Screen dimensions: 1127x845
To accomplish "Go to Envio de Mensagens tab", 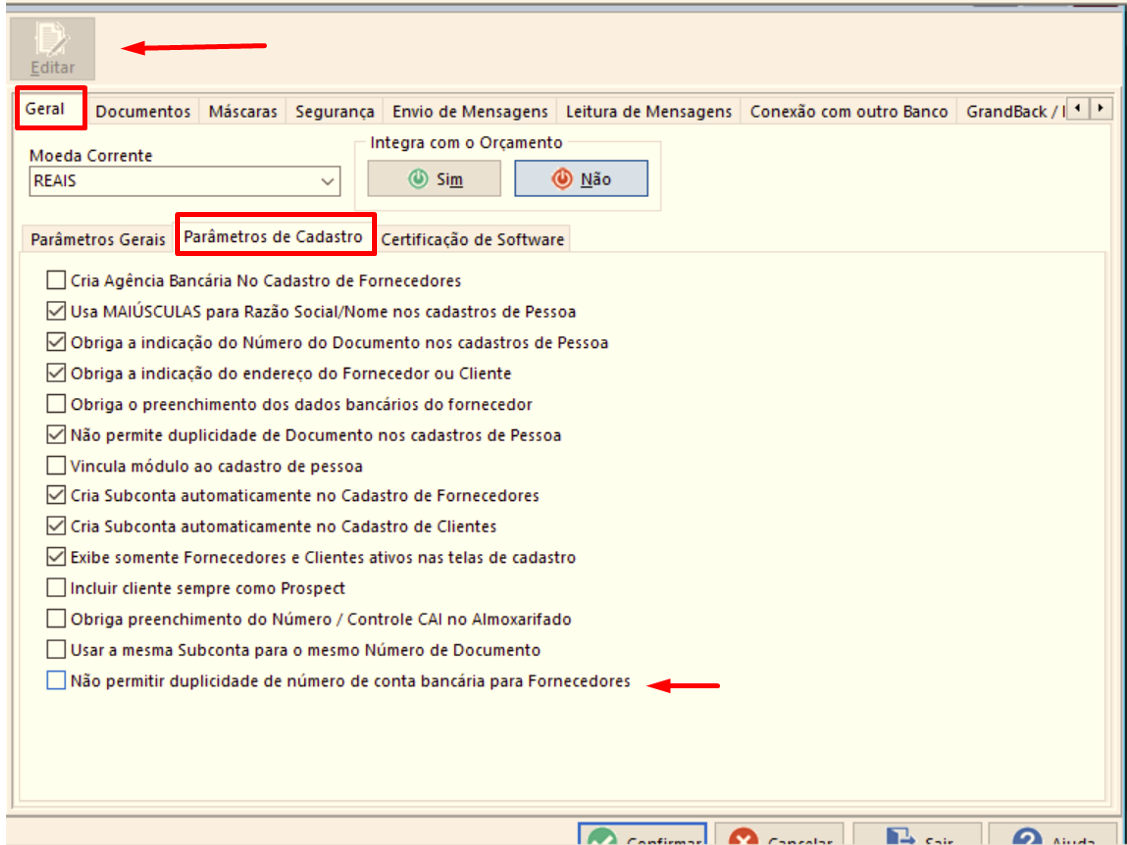I will tap(469, 111).
